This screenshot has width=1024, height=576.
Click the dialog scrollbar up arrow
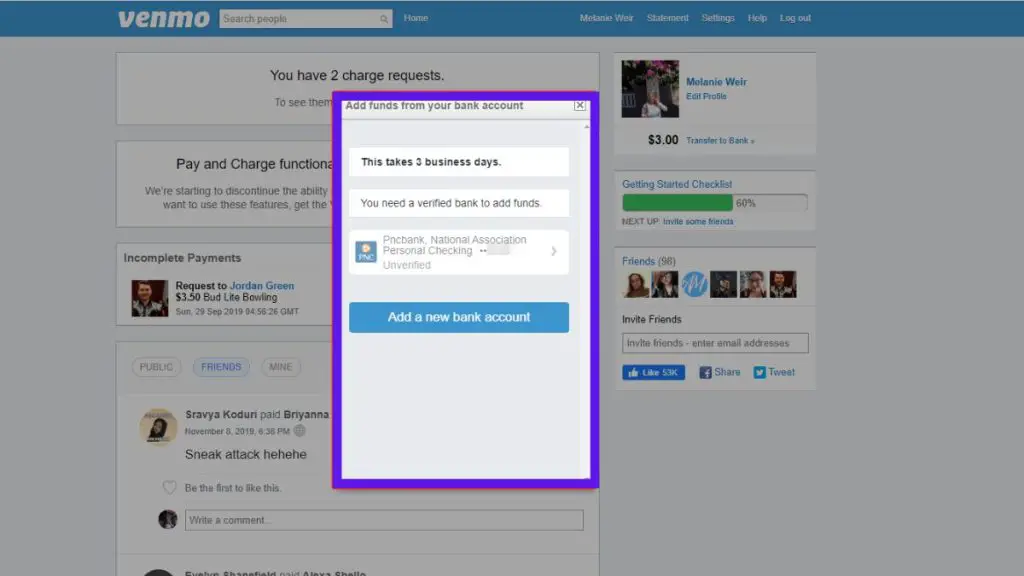click(586, 126)
